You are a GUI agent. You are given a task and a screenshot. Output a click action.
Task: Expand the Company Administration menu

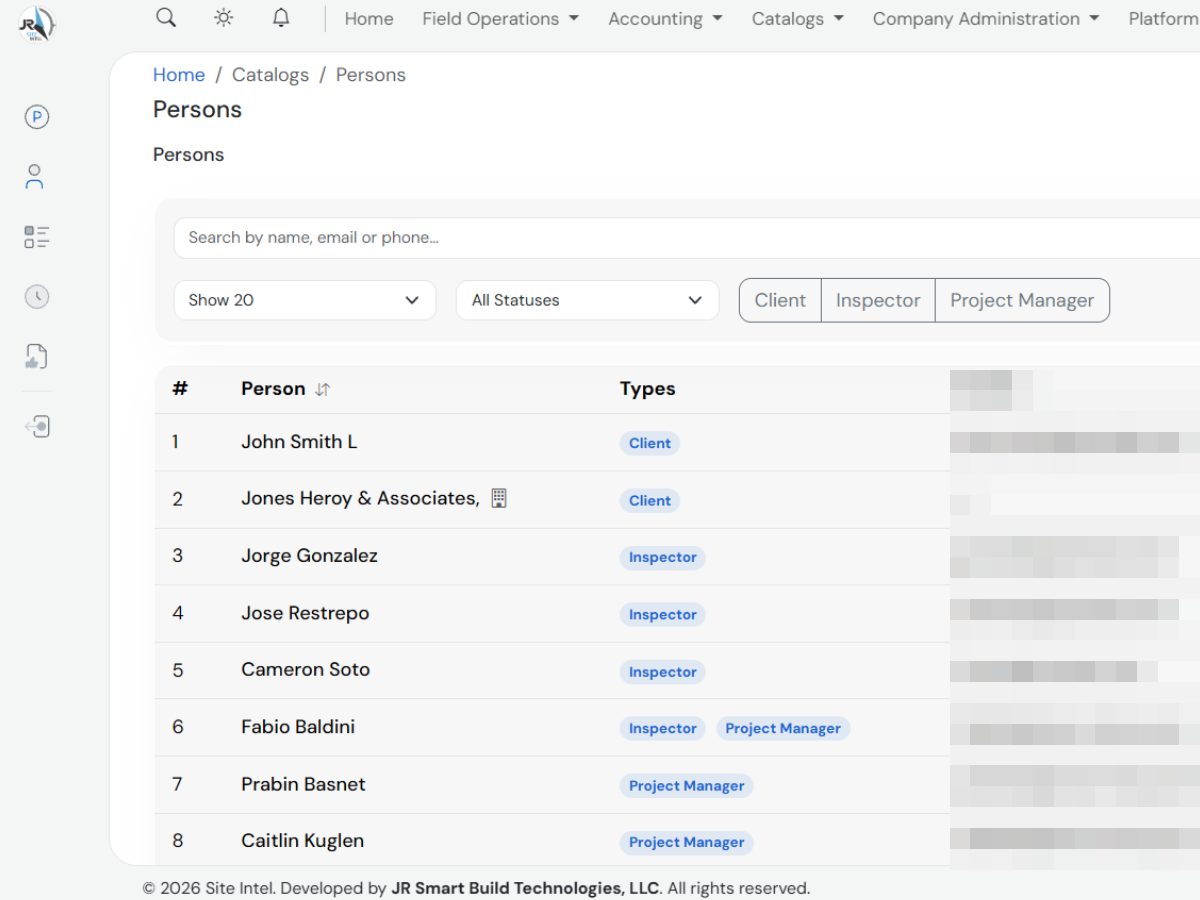[986, 19]
